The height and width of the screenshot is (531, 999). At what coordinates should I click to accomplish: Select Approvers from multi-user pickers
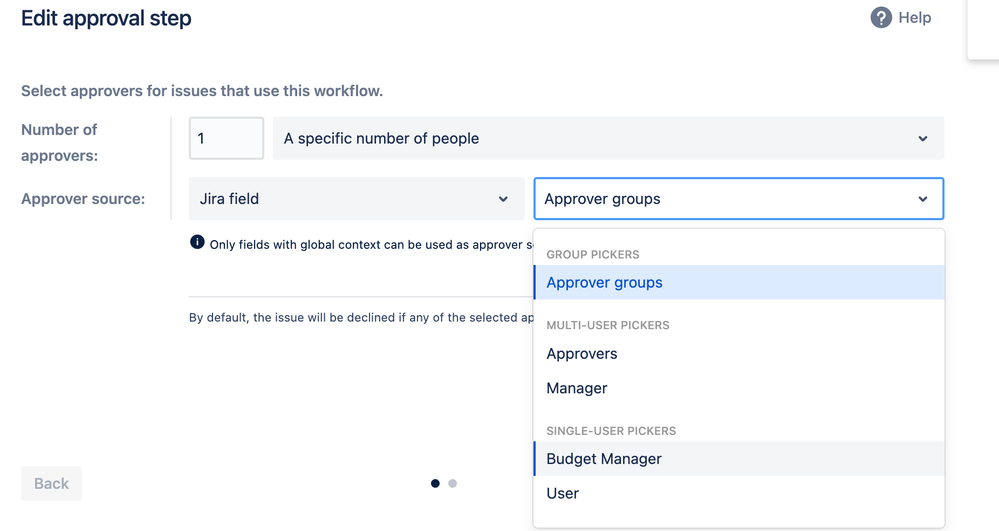[739, 354]
